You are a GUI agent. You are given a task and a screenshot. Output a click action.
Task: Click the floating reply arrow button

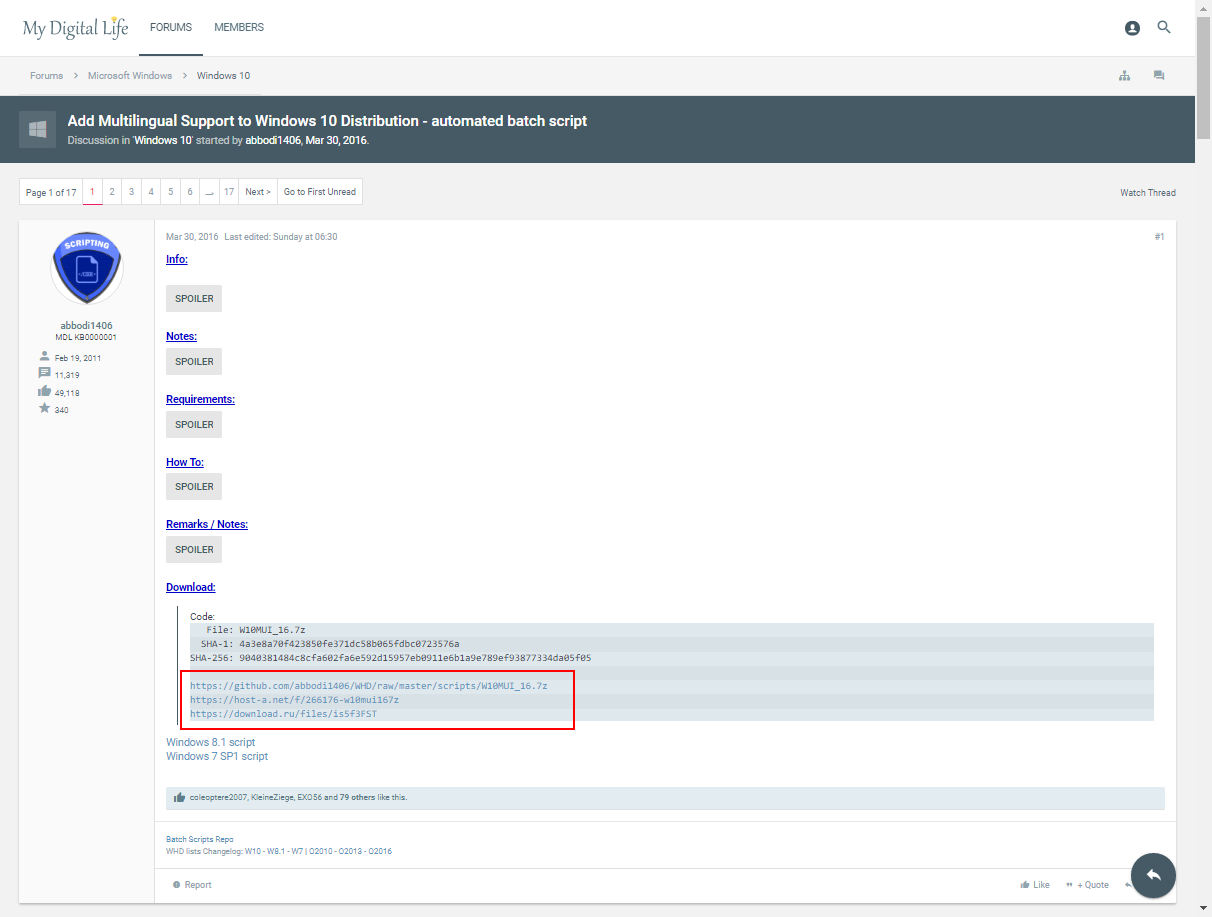[1153, 875]
